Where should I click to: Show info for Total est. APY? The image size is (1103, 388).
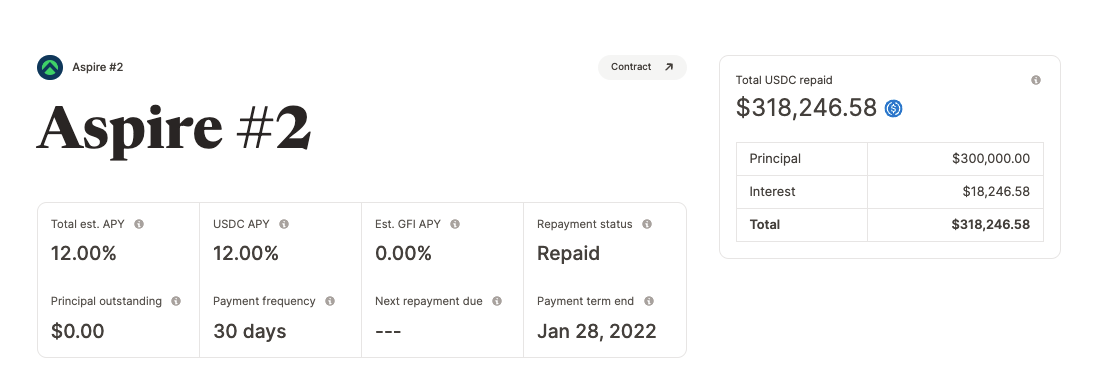coord(139,224)
